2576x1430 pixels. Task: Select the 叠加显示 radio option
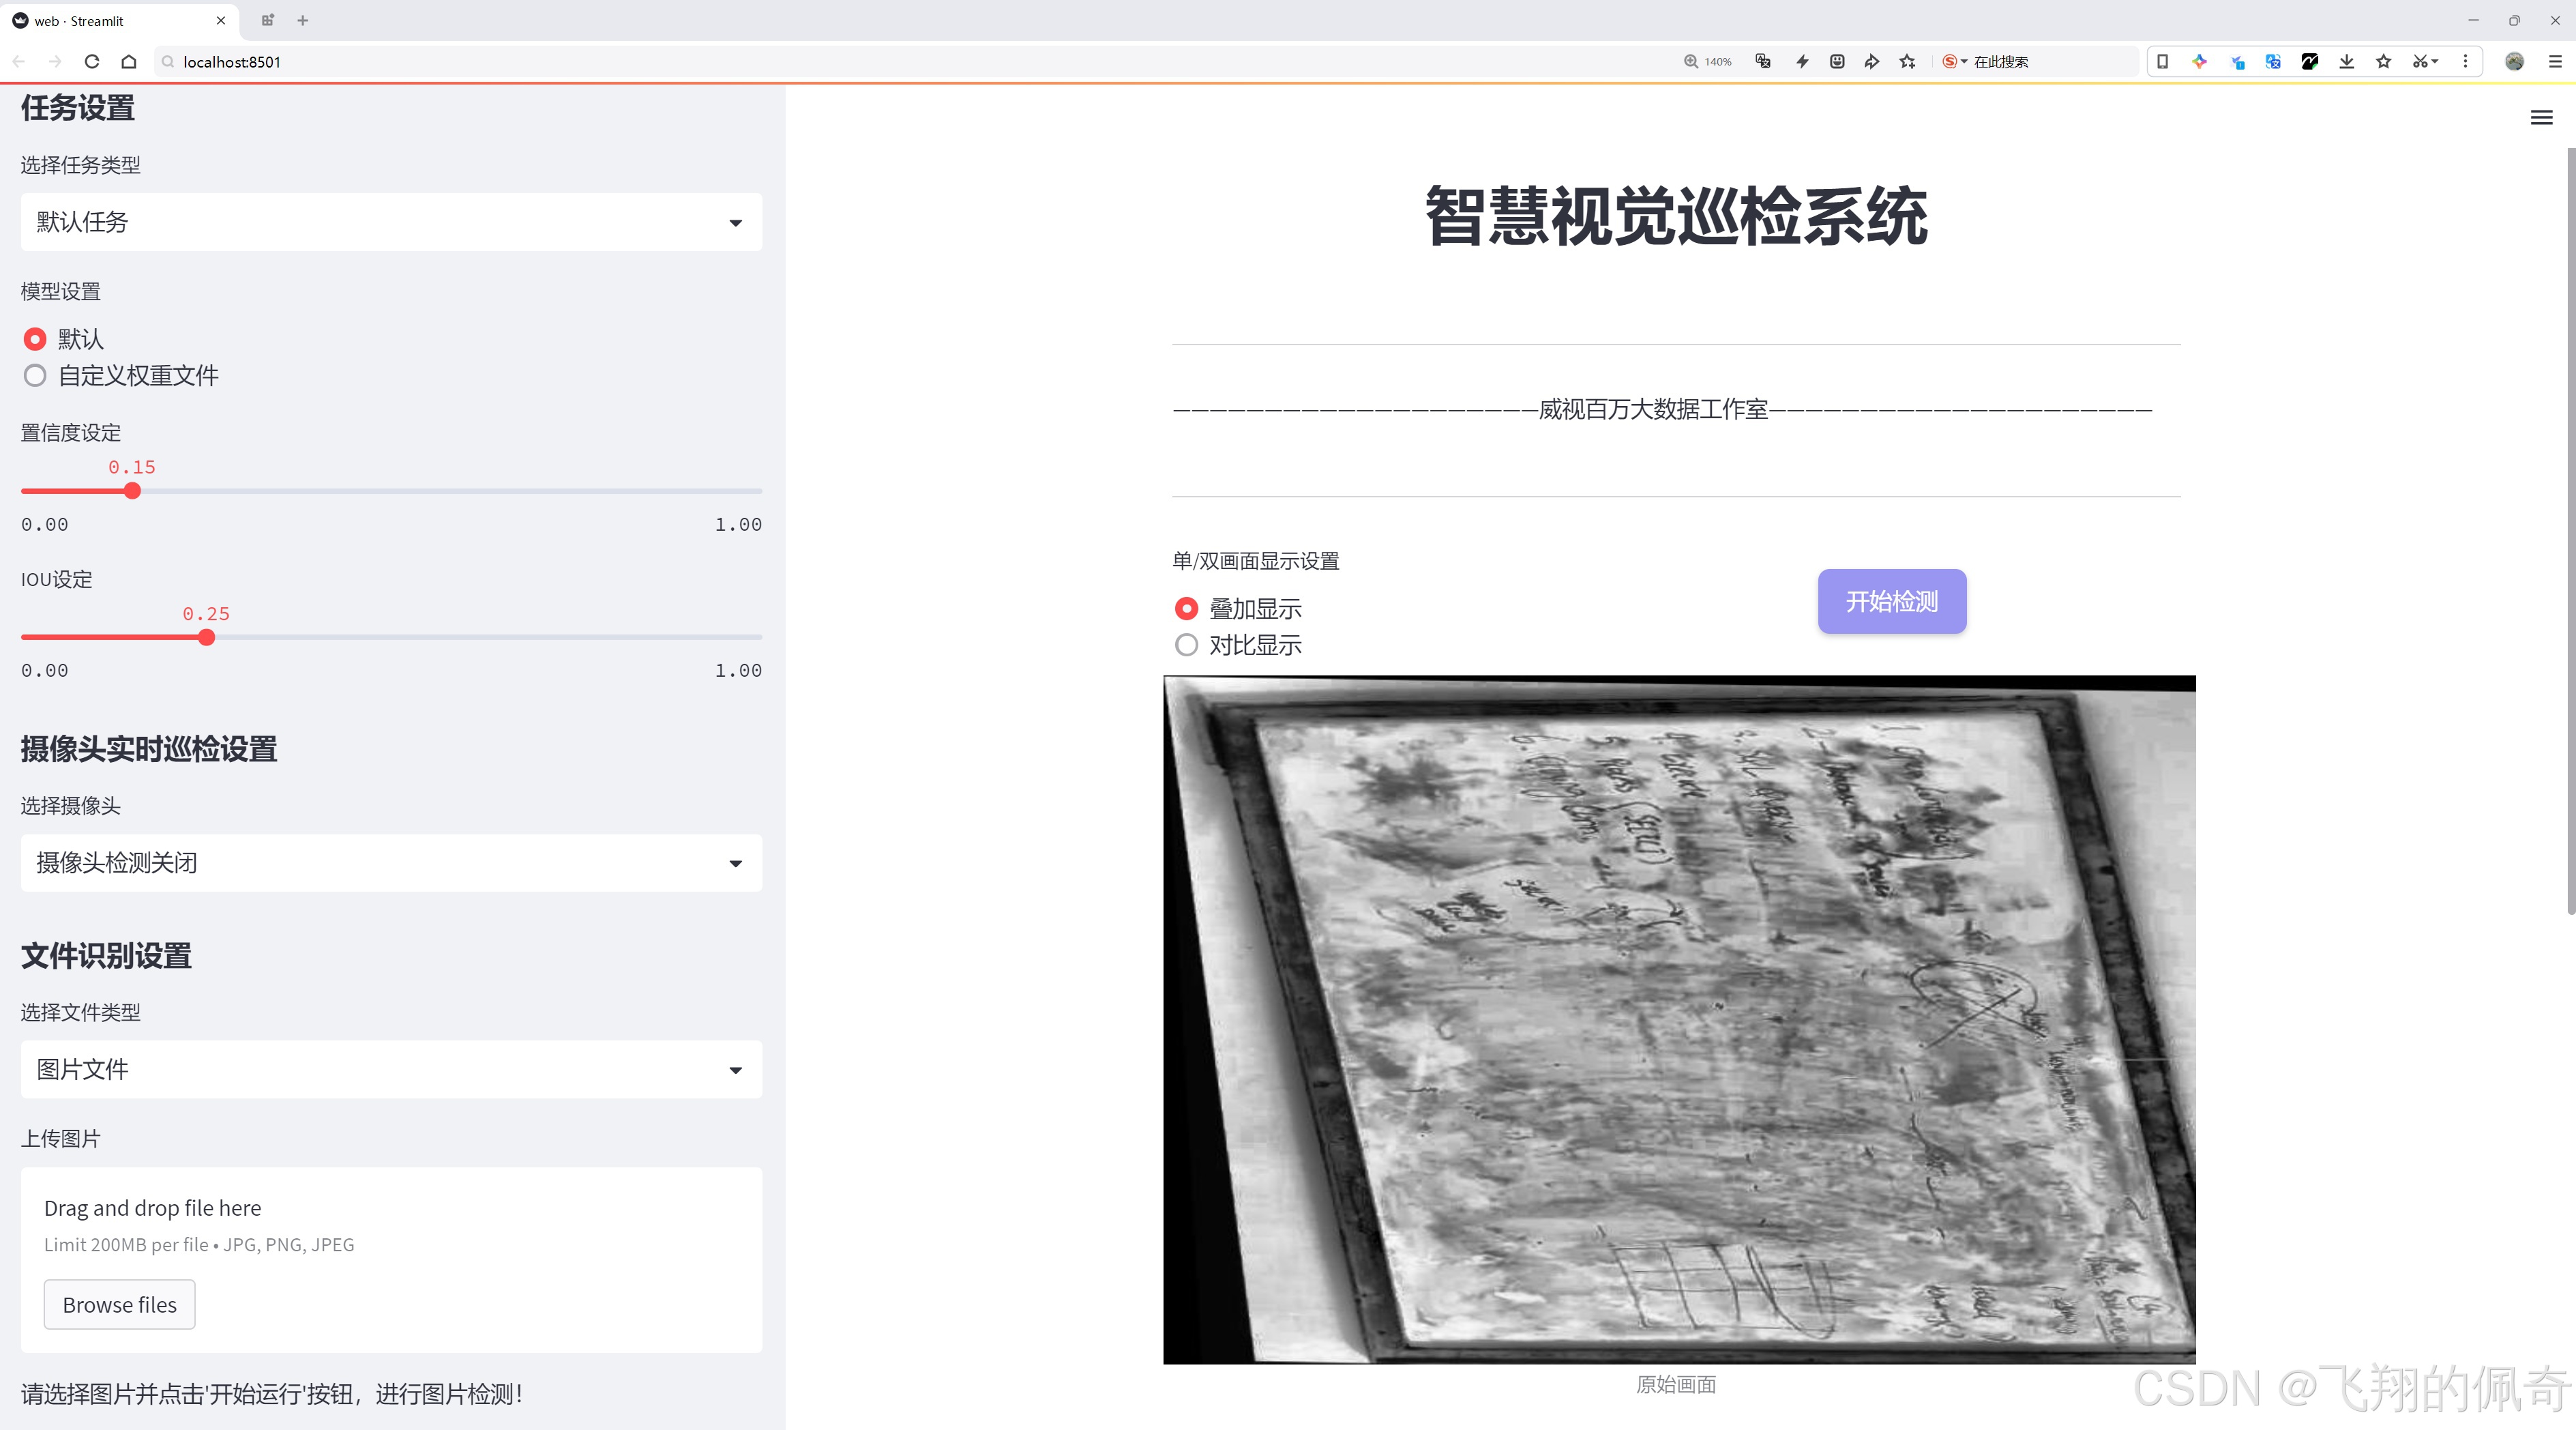pyautogui.click(x=1186, y=608)
